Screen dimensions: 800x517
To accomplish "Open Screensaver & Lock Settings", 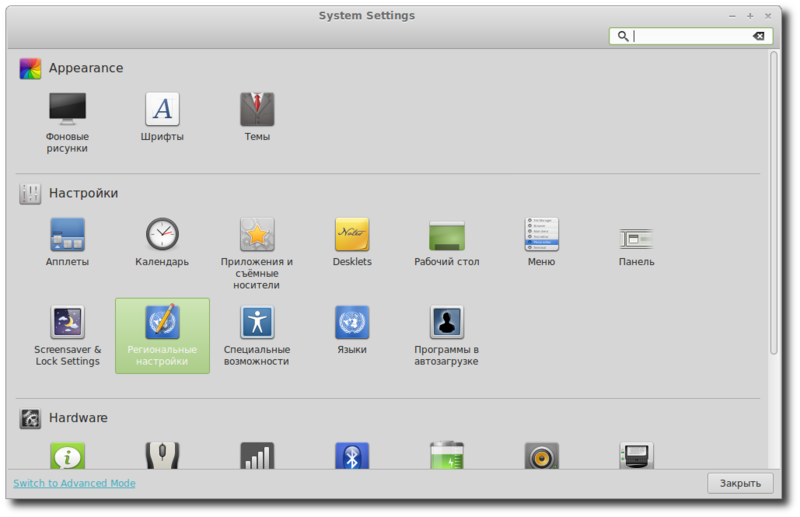I will click(x=67, y=336).
